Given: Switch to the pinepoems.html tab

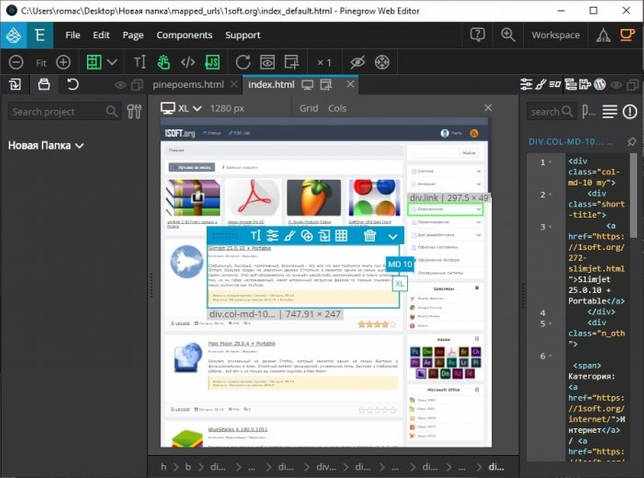Looking at the screenshot, I should (188, 85).
